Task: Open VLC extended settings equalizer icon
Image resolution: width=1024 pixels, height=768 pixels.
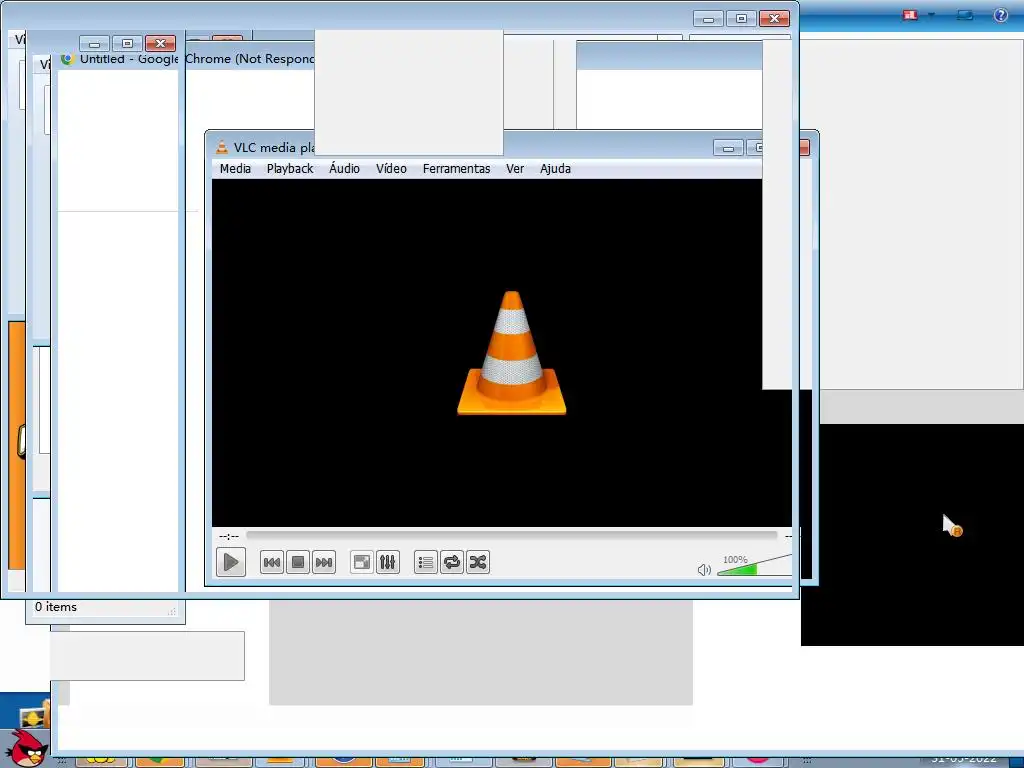Action: pos(387,562)
